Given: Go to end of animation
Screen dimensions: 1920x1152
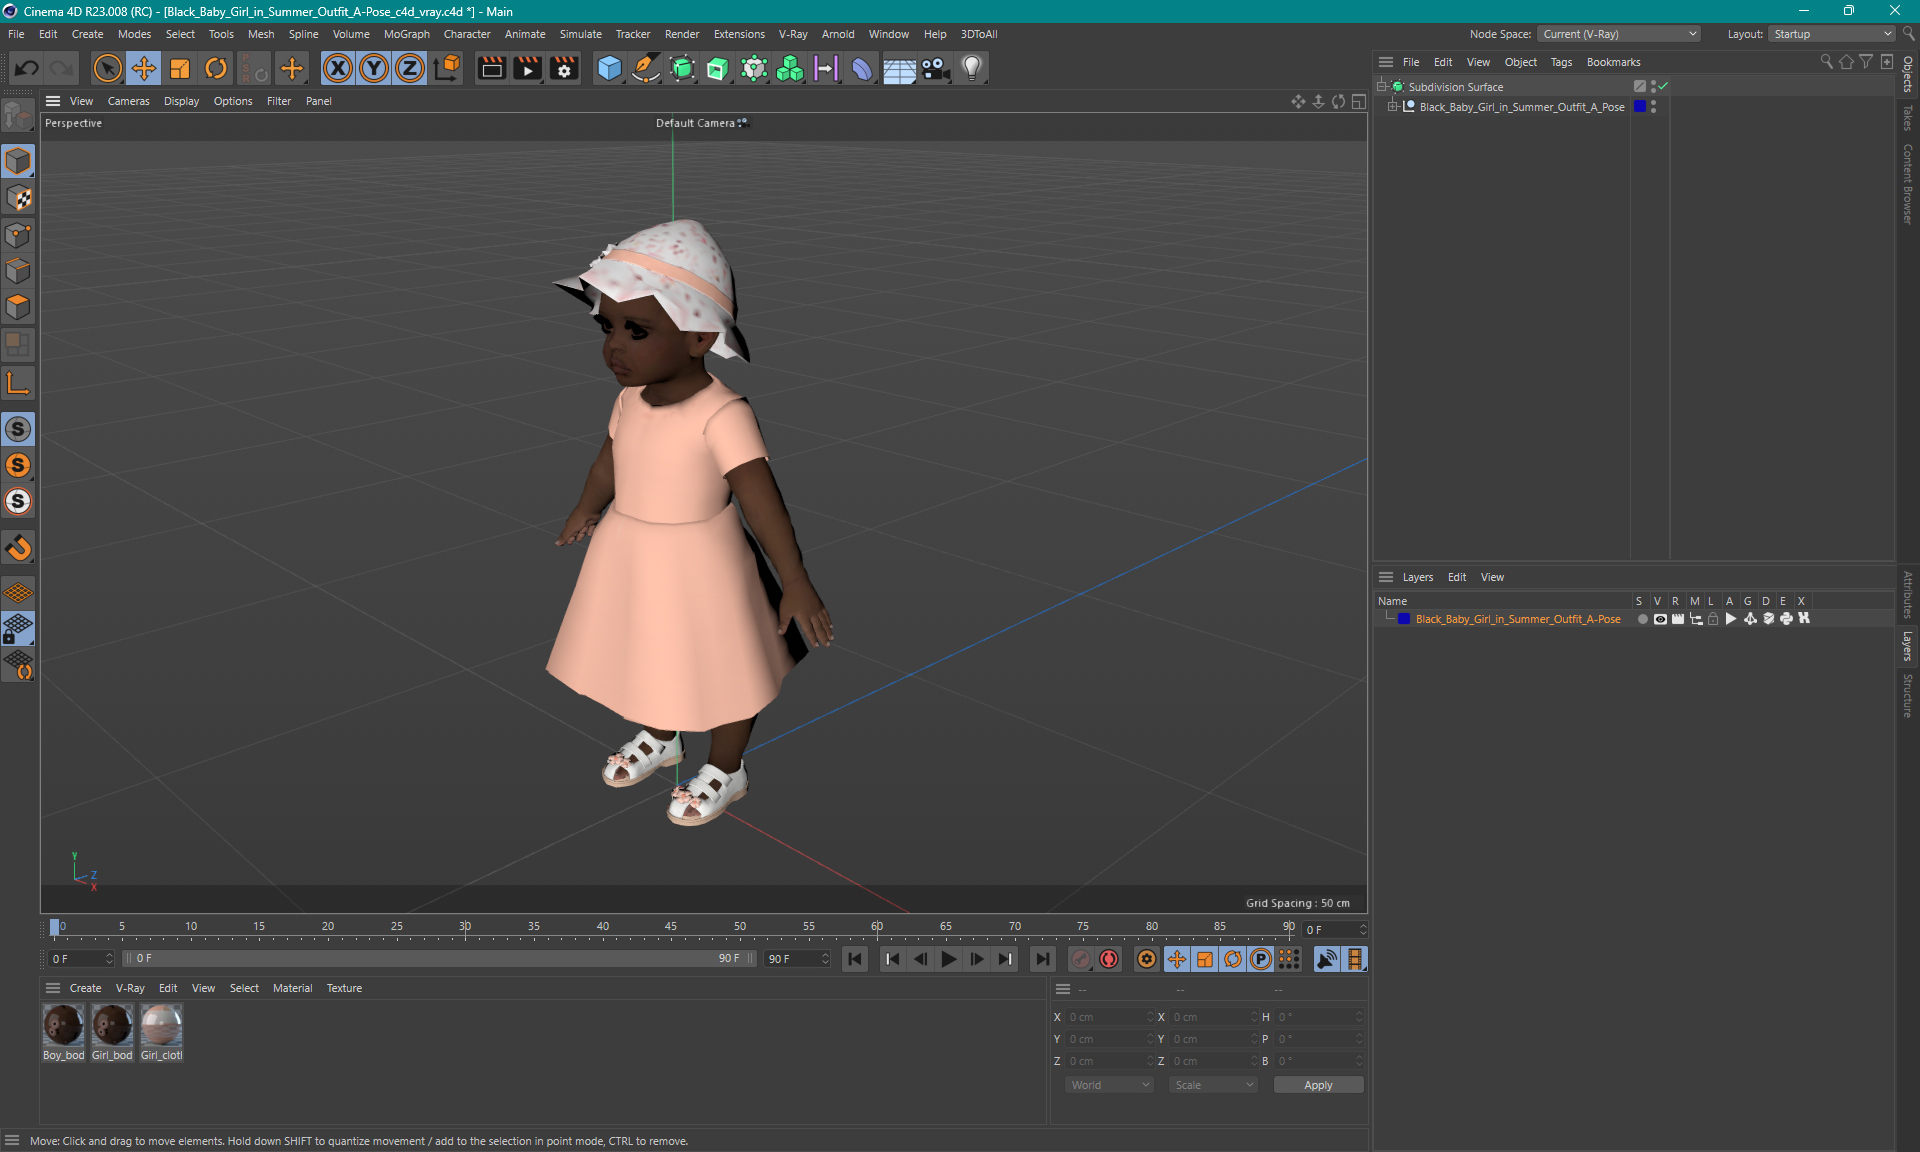Looking at the screenshot, I should coord(1042,959).
